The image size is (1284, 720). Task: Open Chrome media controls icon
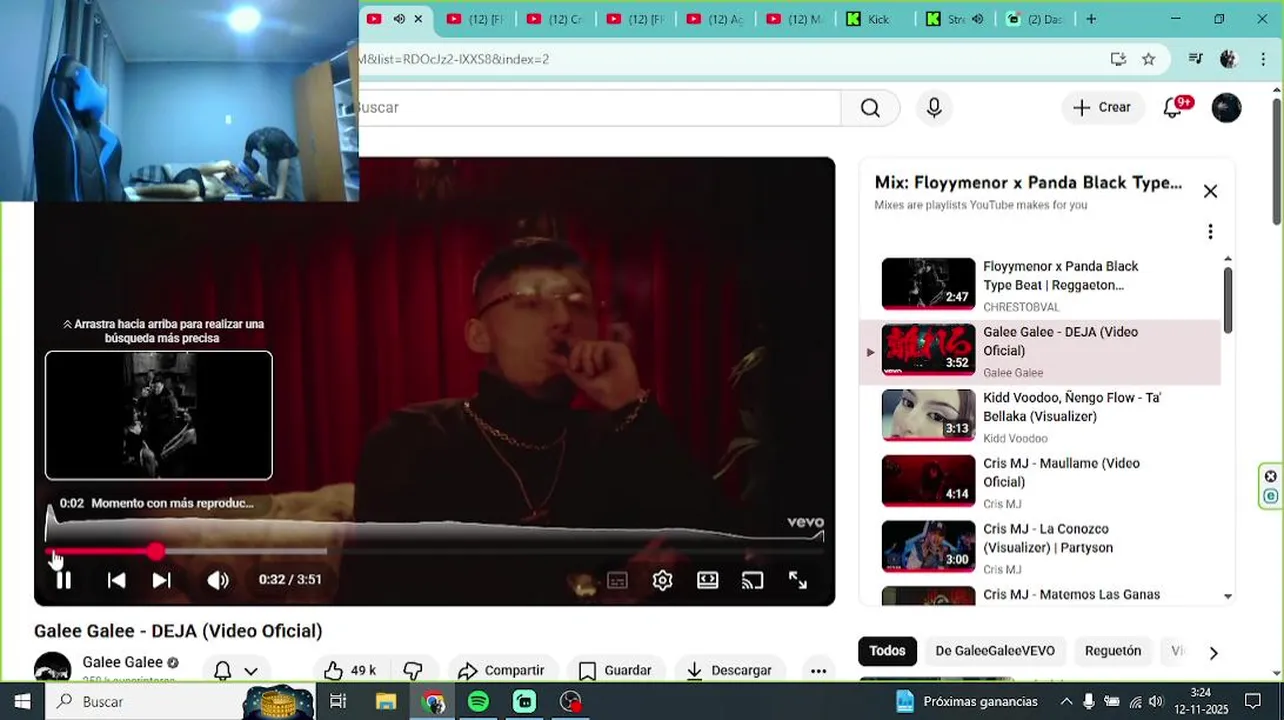[x=1195, y=59]
